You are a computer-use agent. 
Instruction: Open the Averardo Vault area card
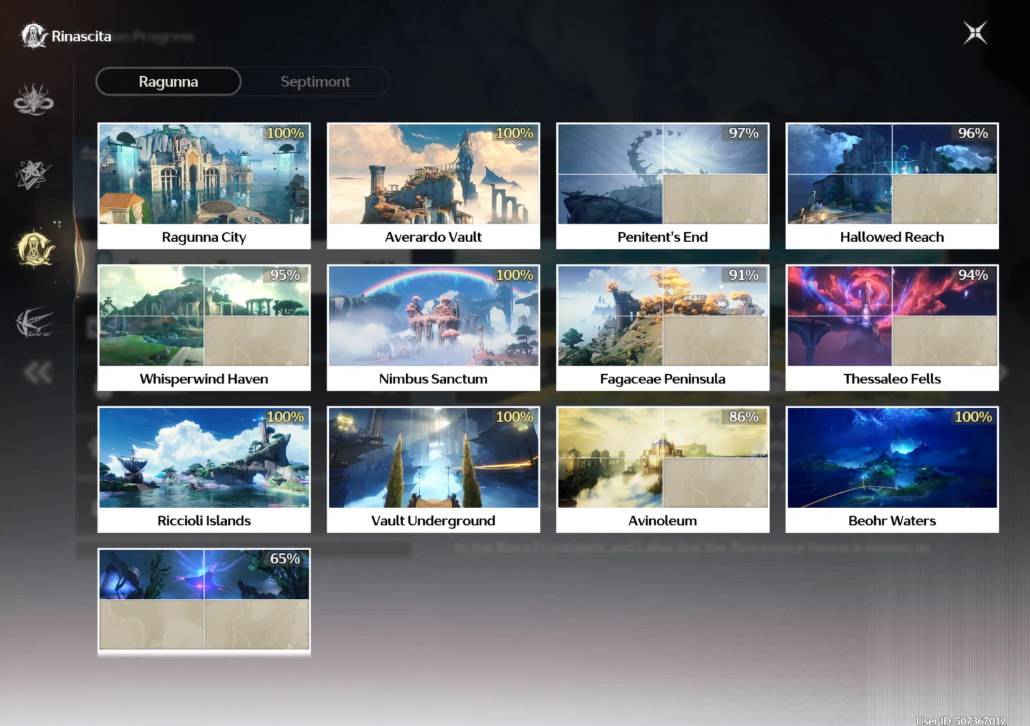coord(434,186)
